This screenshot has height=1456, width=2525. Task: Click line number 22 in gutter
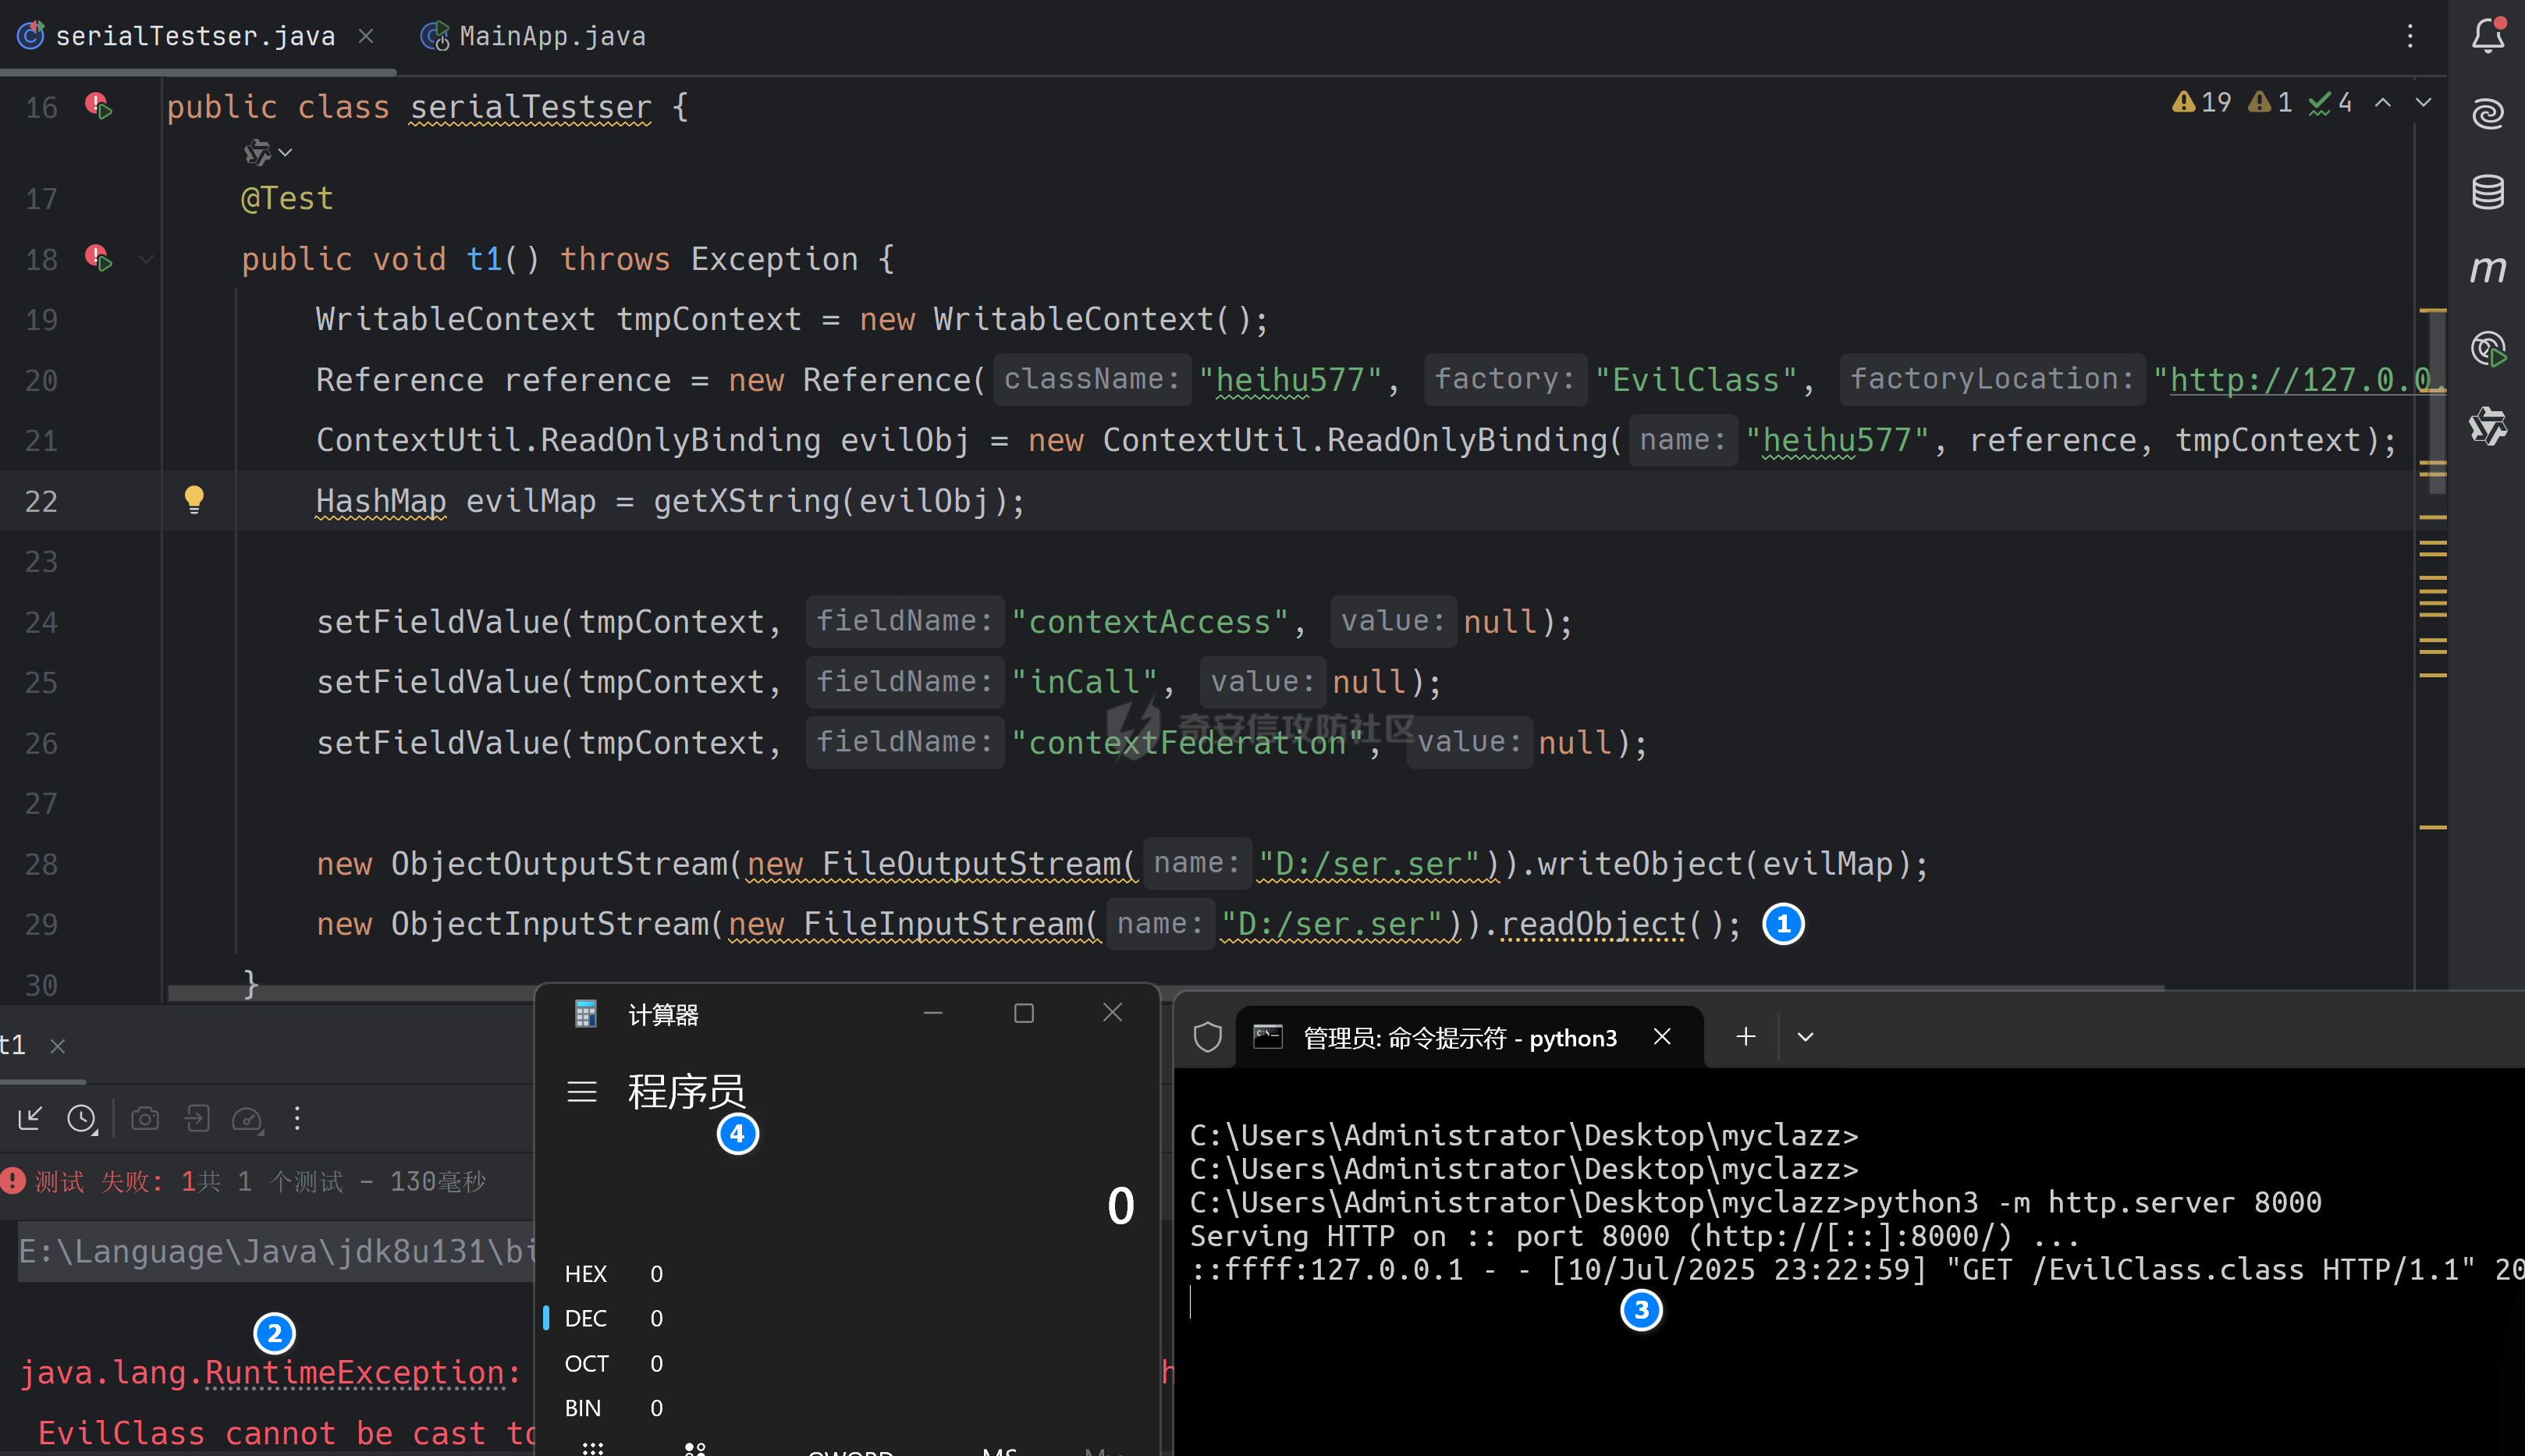tap(41, 501)
